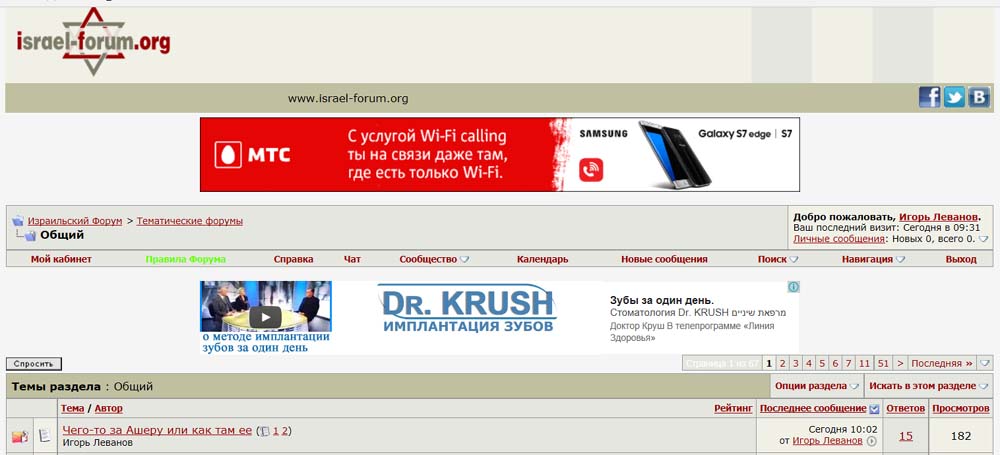
Task: Open the Личные сообщения link
Action: click(x=839, y=239)
